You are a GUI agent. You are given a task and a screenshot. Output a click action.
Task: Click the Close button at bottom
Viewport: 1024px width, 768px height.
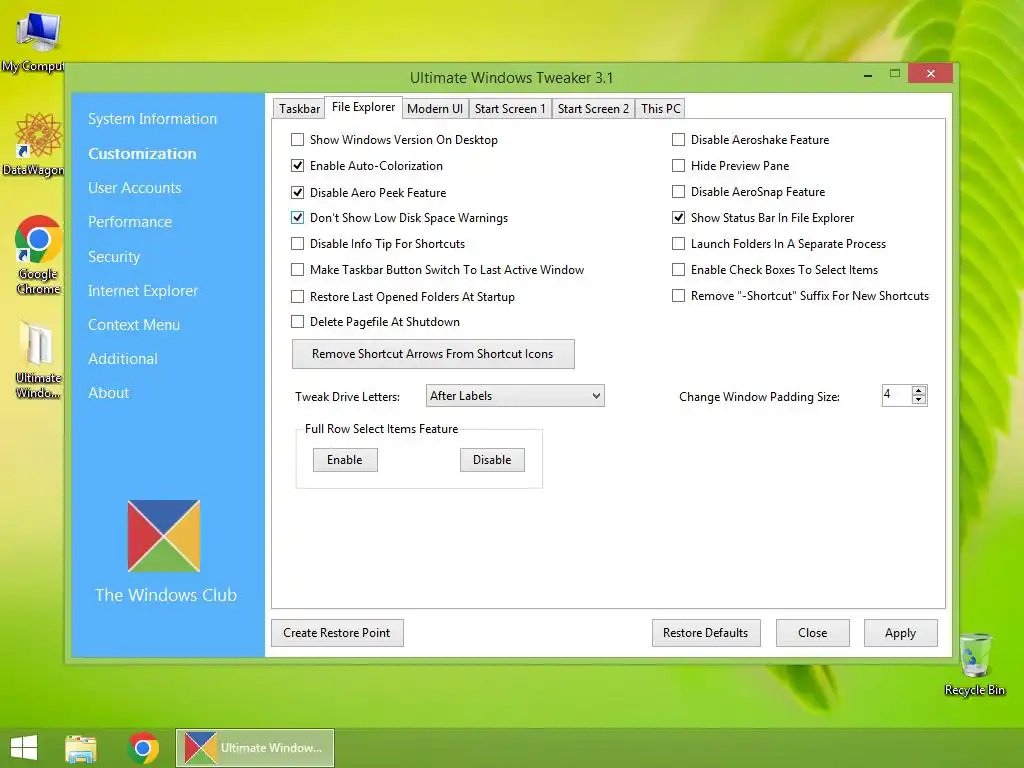[812, 633]
